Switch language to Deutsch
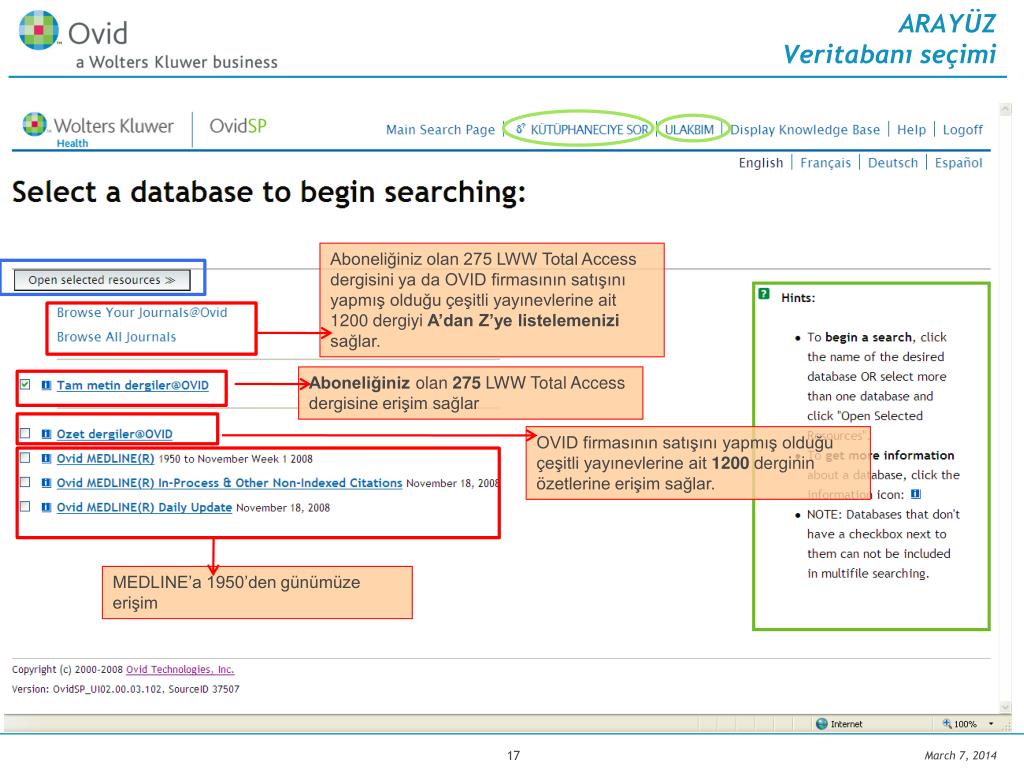 coord(893,163)
